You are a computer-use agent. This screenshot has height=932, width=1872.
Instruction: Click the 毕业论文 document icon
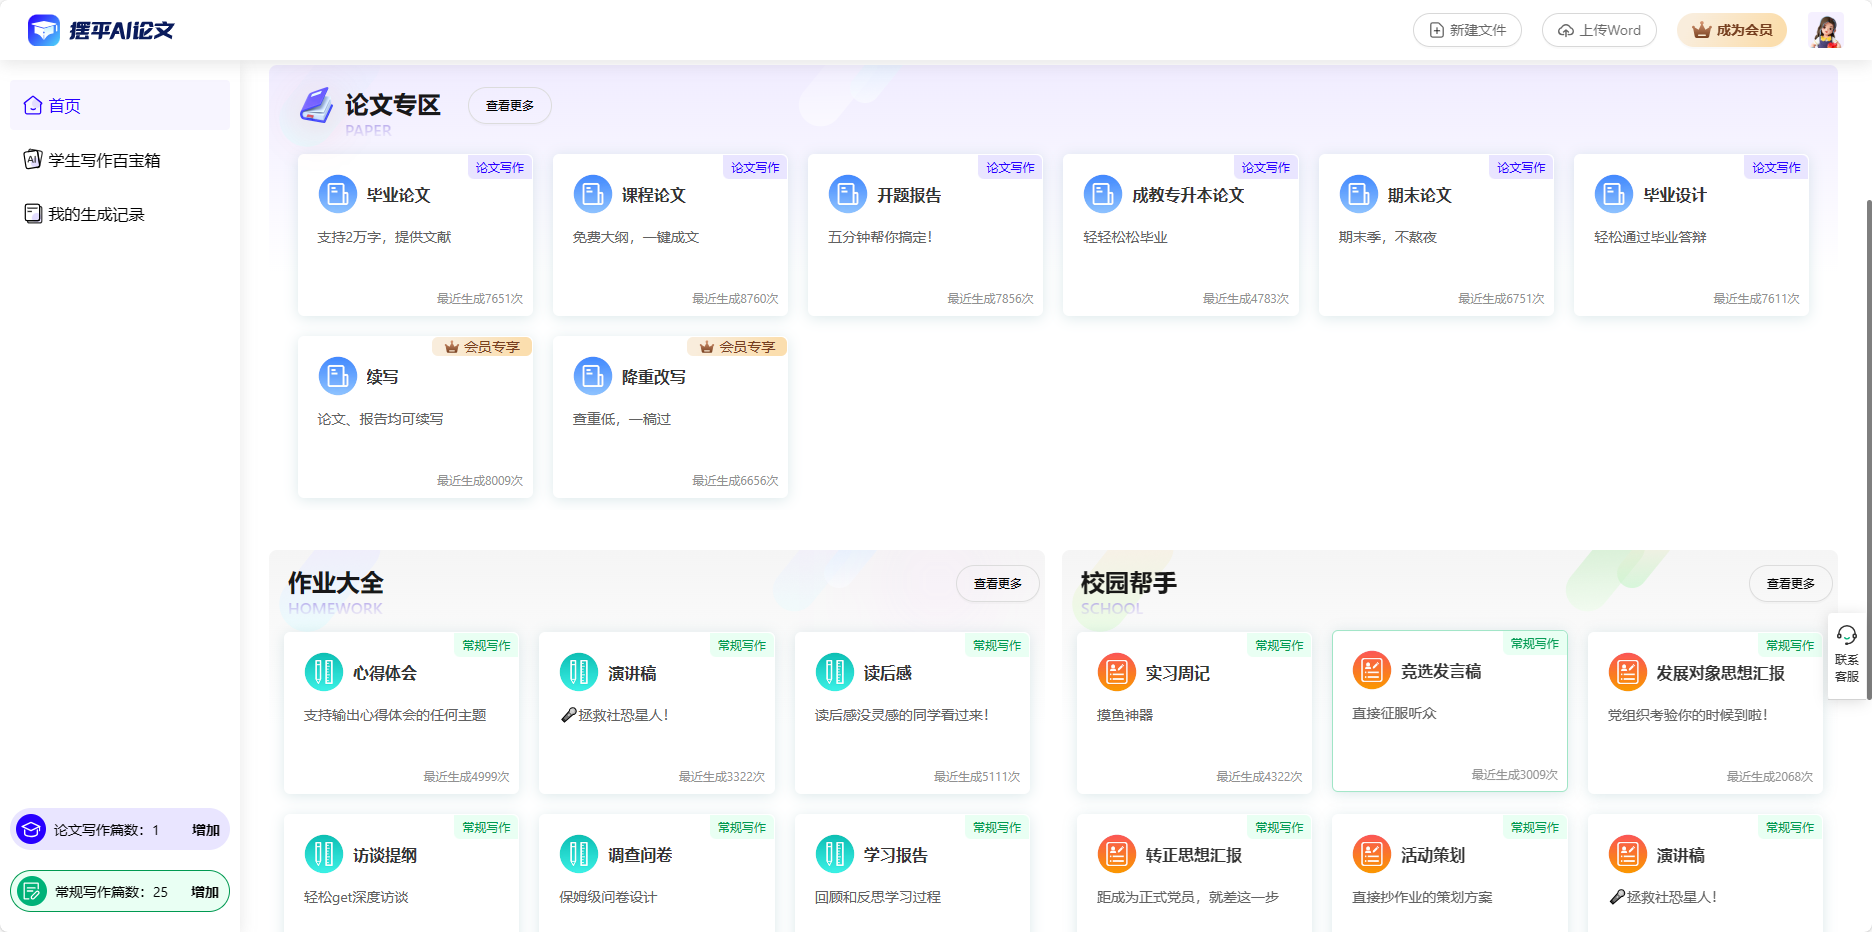pyautogui.click(x=338, y=194)
